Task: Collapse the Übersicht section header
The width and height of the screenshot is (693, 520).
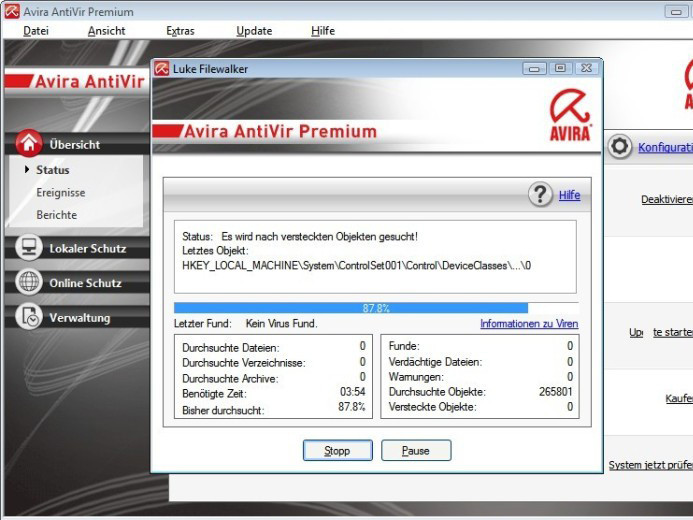Action: pyautogui.click(x=75, y=144)
